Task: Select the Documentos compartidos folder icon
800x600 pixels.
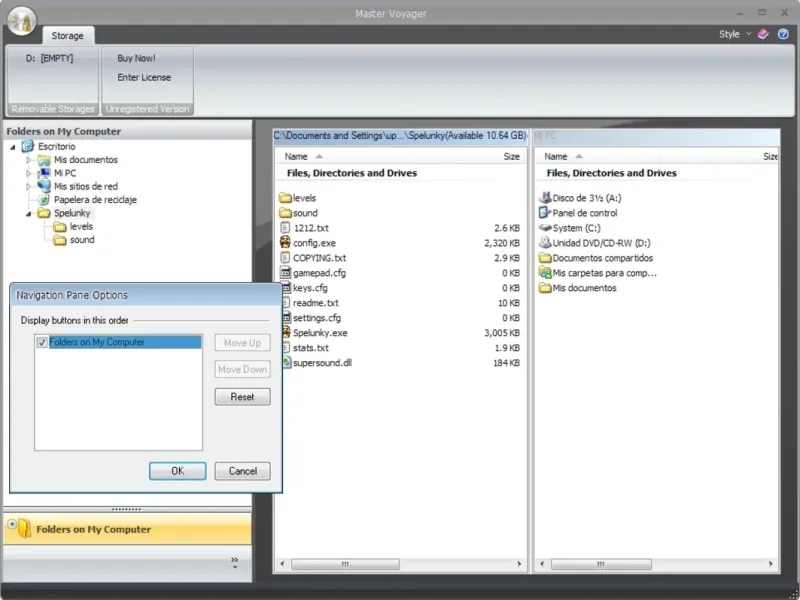Action: [x=545, y=258]
